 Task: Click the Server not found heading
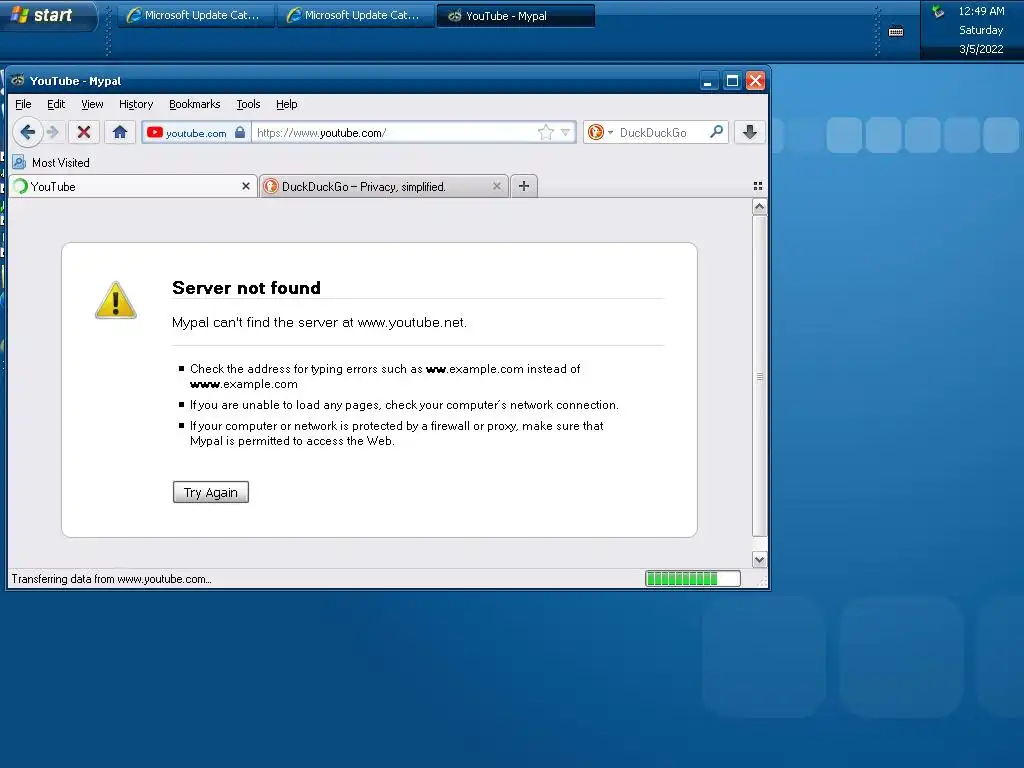(246, 288)
